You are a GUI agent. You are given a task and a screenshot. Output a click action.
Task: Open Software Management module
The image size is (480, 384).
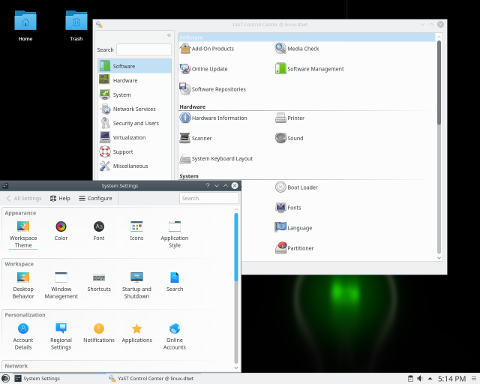(309, 69)
